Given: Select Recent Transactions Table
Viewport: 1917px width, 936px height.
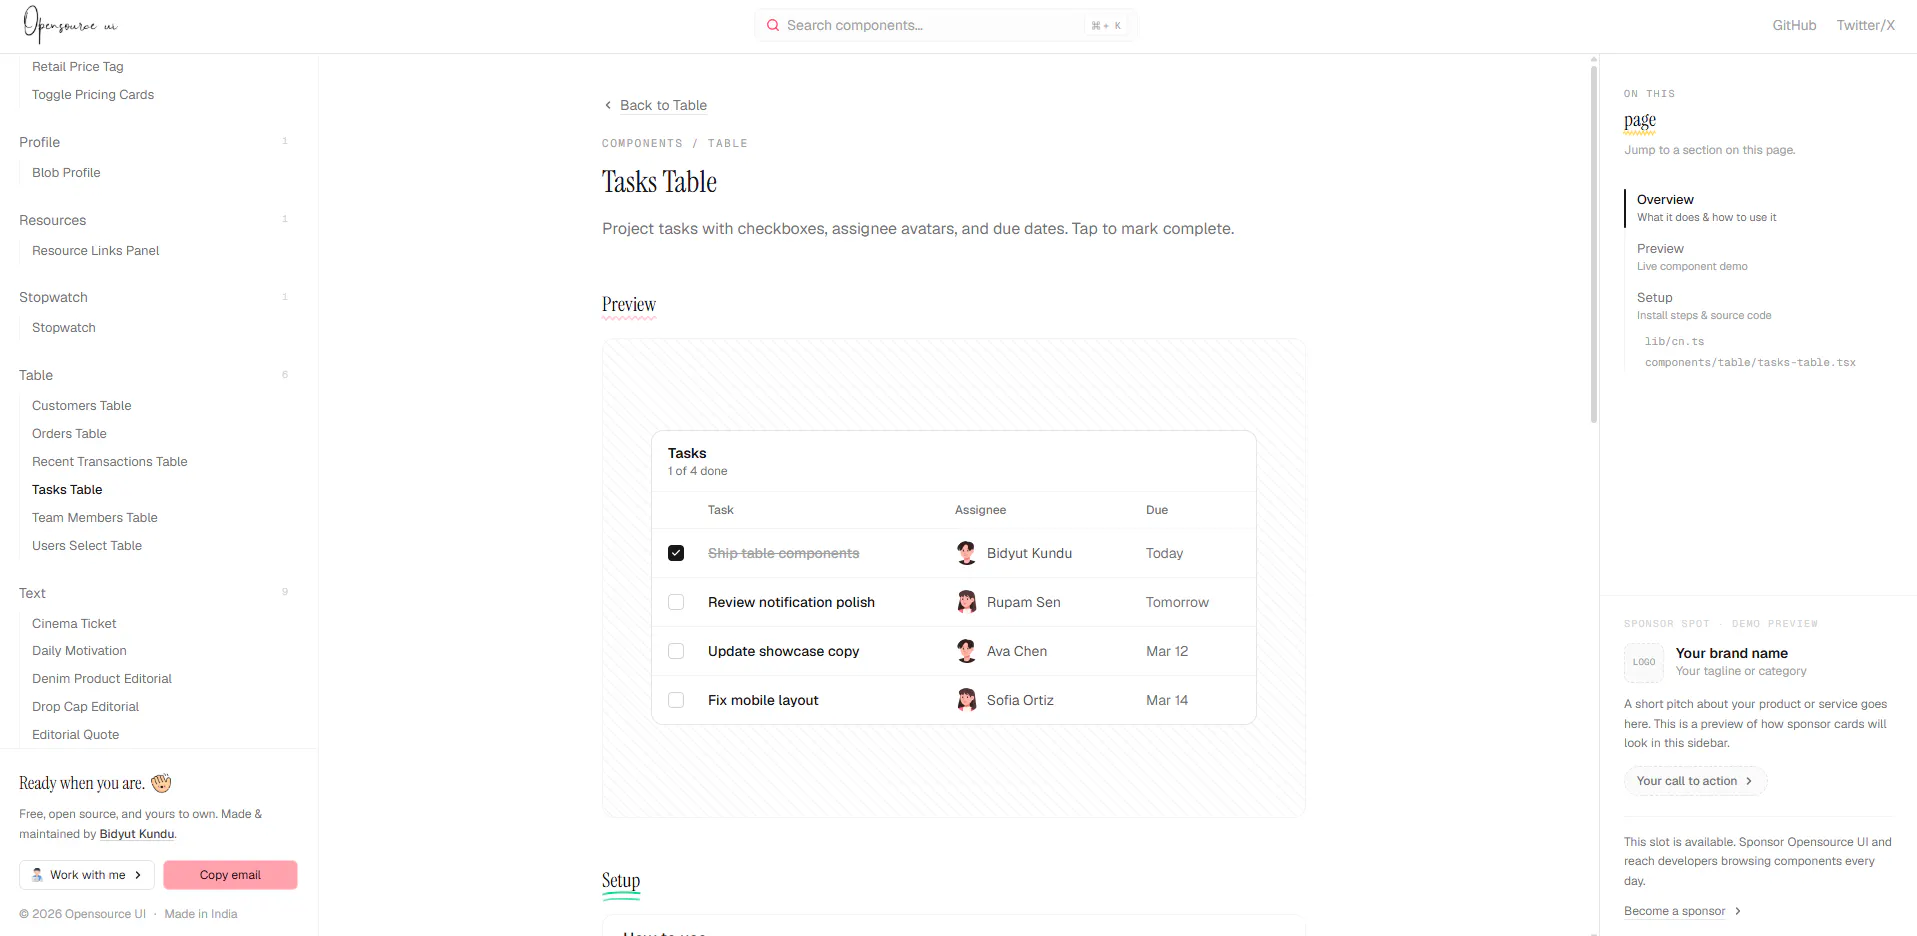Looking at the screenshot, I should point(110,461).
